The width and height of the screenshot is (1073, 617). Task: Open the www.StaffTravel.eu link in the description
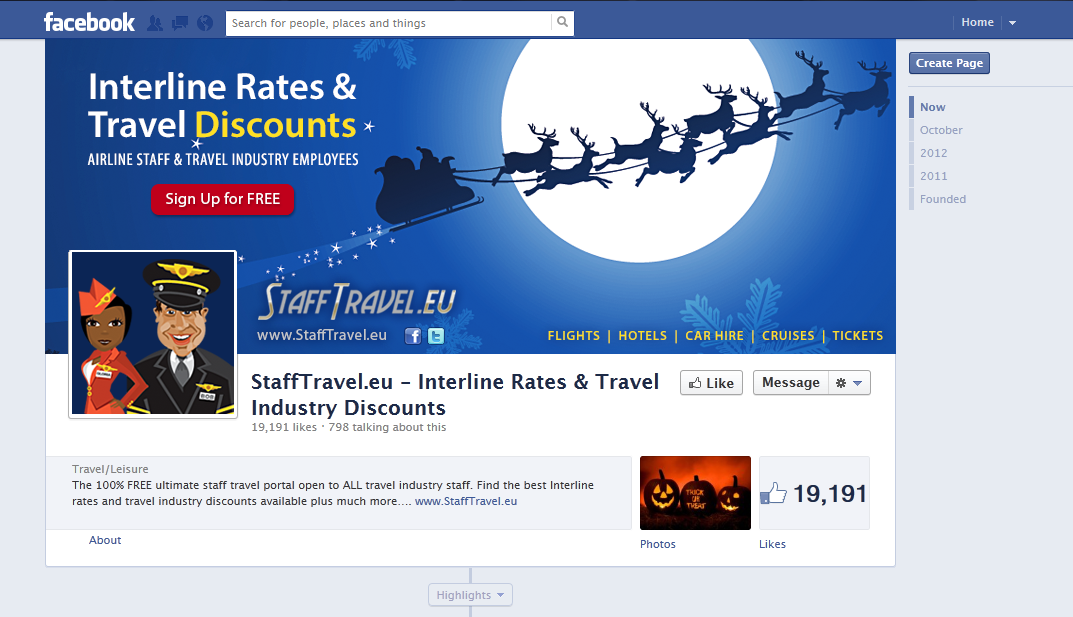[466, 501]
